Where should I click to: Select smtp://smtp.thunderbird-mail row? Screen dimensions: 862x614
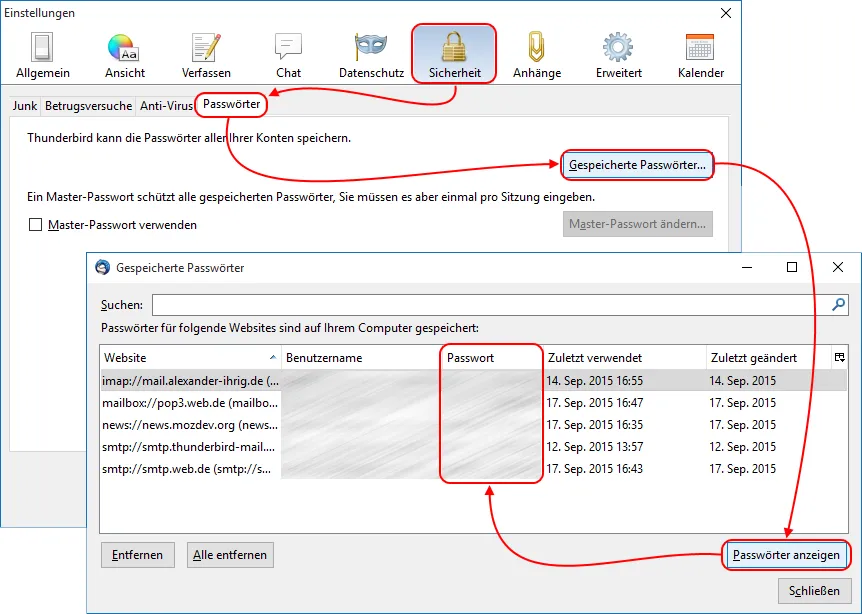pyautogui.click(x=473, y=446)
